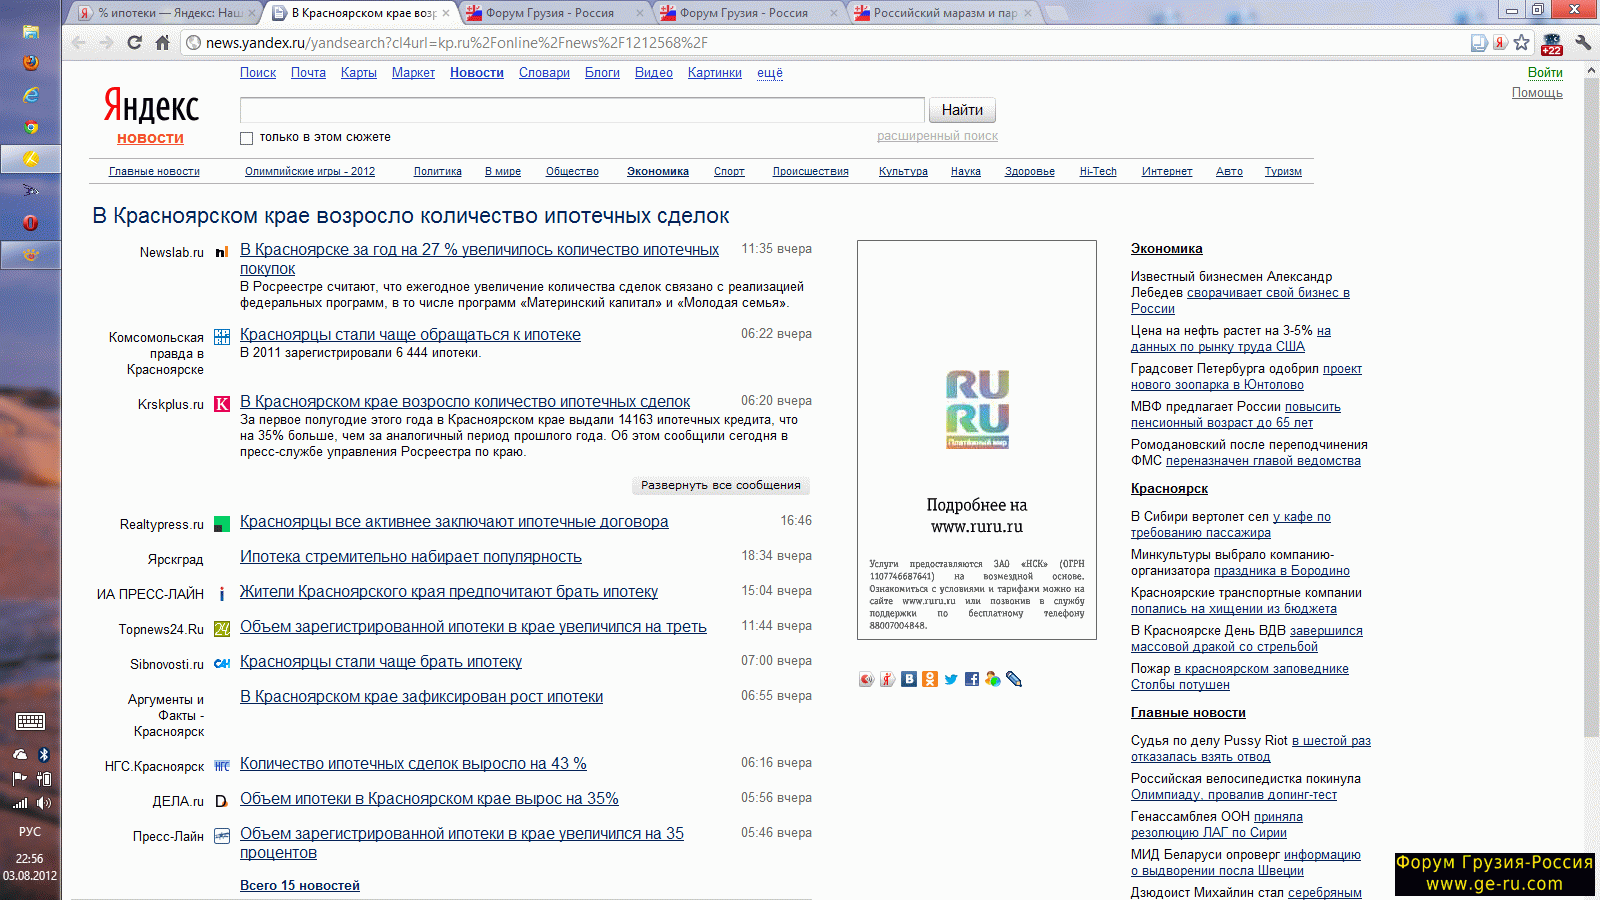Open the browser home page icon
1600x900 pixels.
[163, 43]
